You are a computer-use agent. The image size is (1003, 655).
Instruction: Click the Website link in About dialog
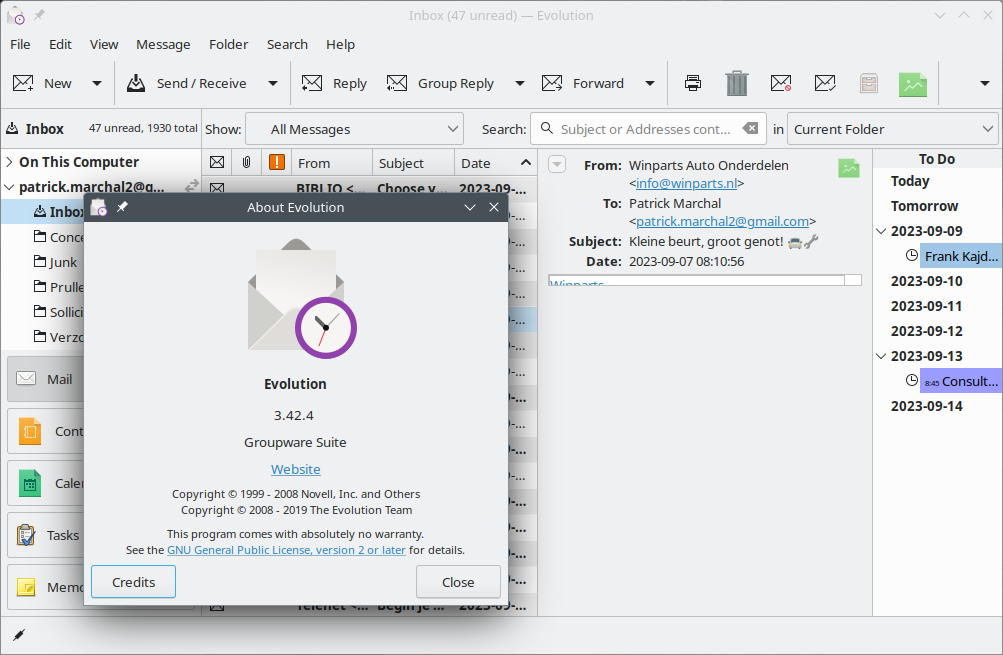296,469
